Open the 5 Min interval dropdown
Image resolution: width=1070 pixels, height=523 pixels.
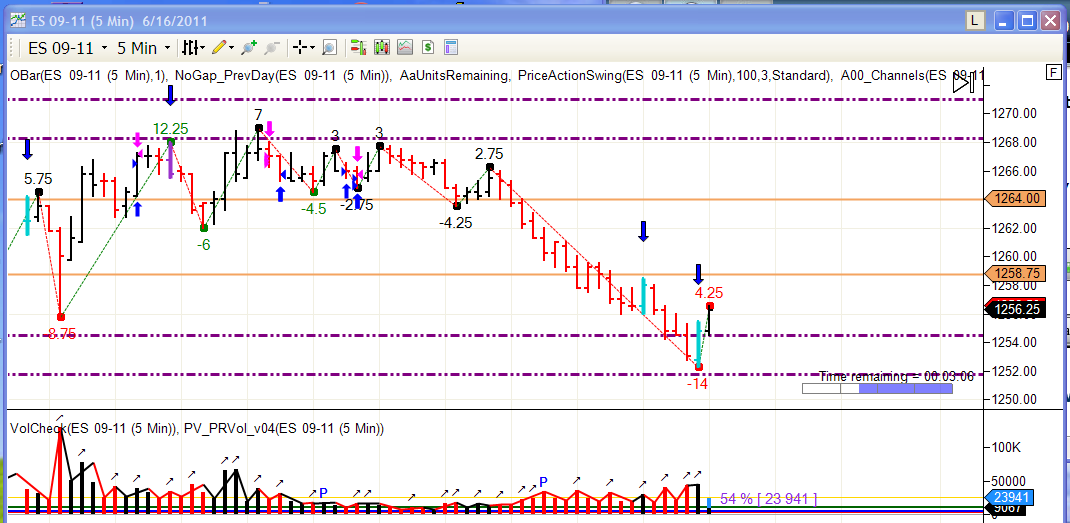(143, 48)
